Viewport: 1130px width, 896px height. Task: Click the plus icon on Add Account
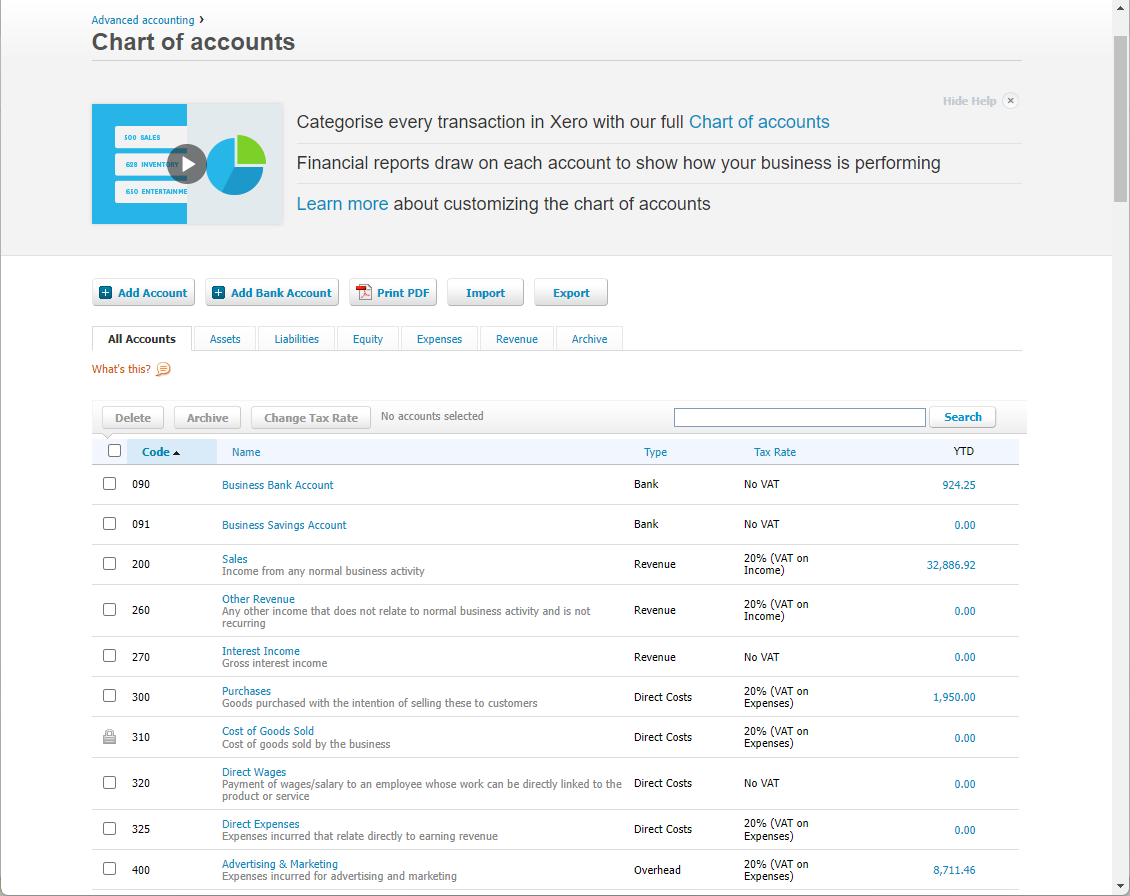[x=105, y=292]
